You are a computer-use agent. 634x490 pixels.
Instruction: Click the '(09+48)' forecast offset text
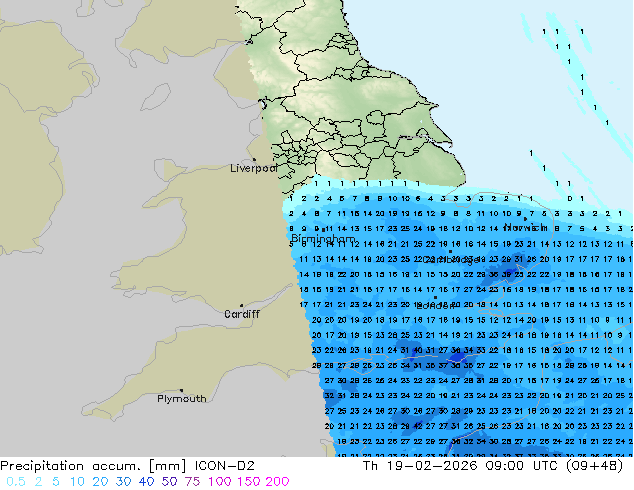[x=594, y=466]
